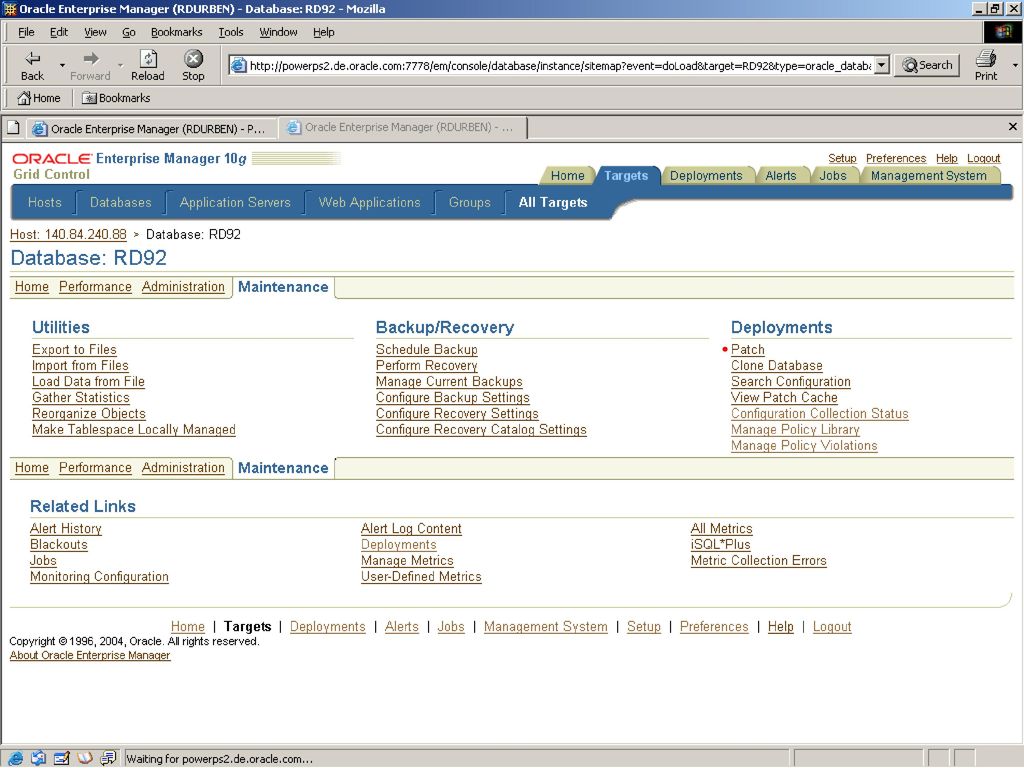Open the Back button history dropdown
The width and height of the screenshot is (1024, 768).
pos(62,65)
